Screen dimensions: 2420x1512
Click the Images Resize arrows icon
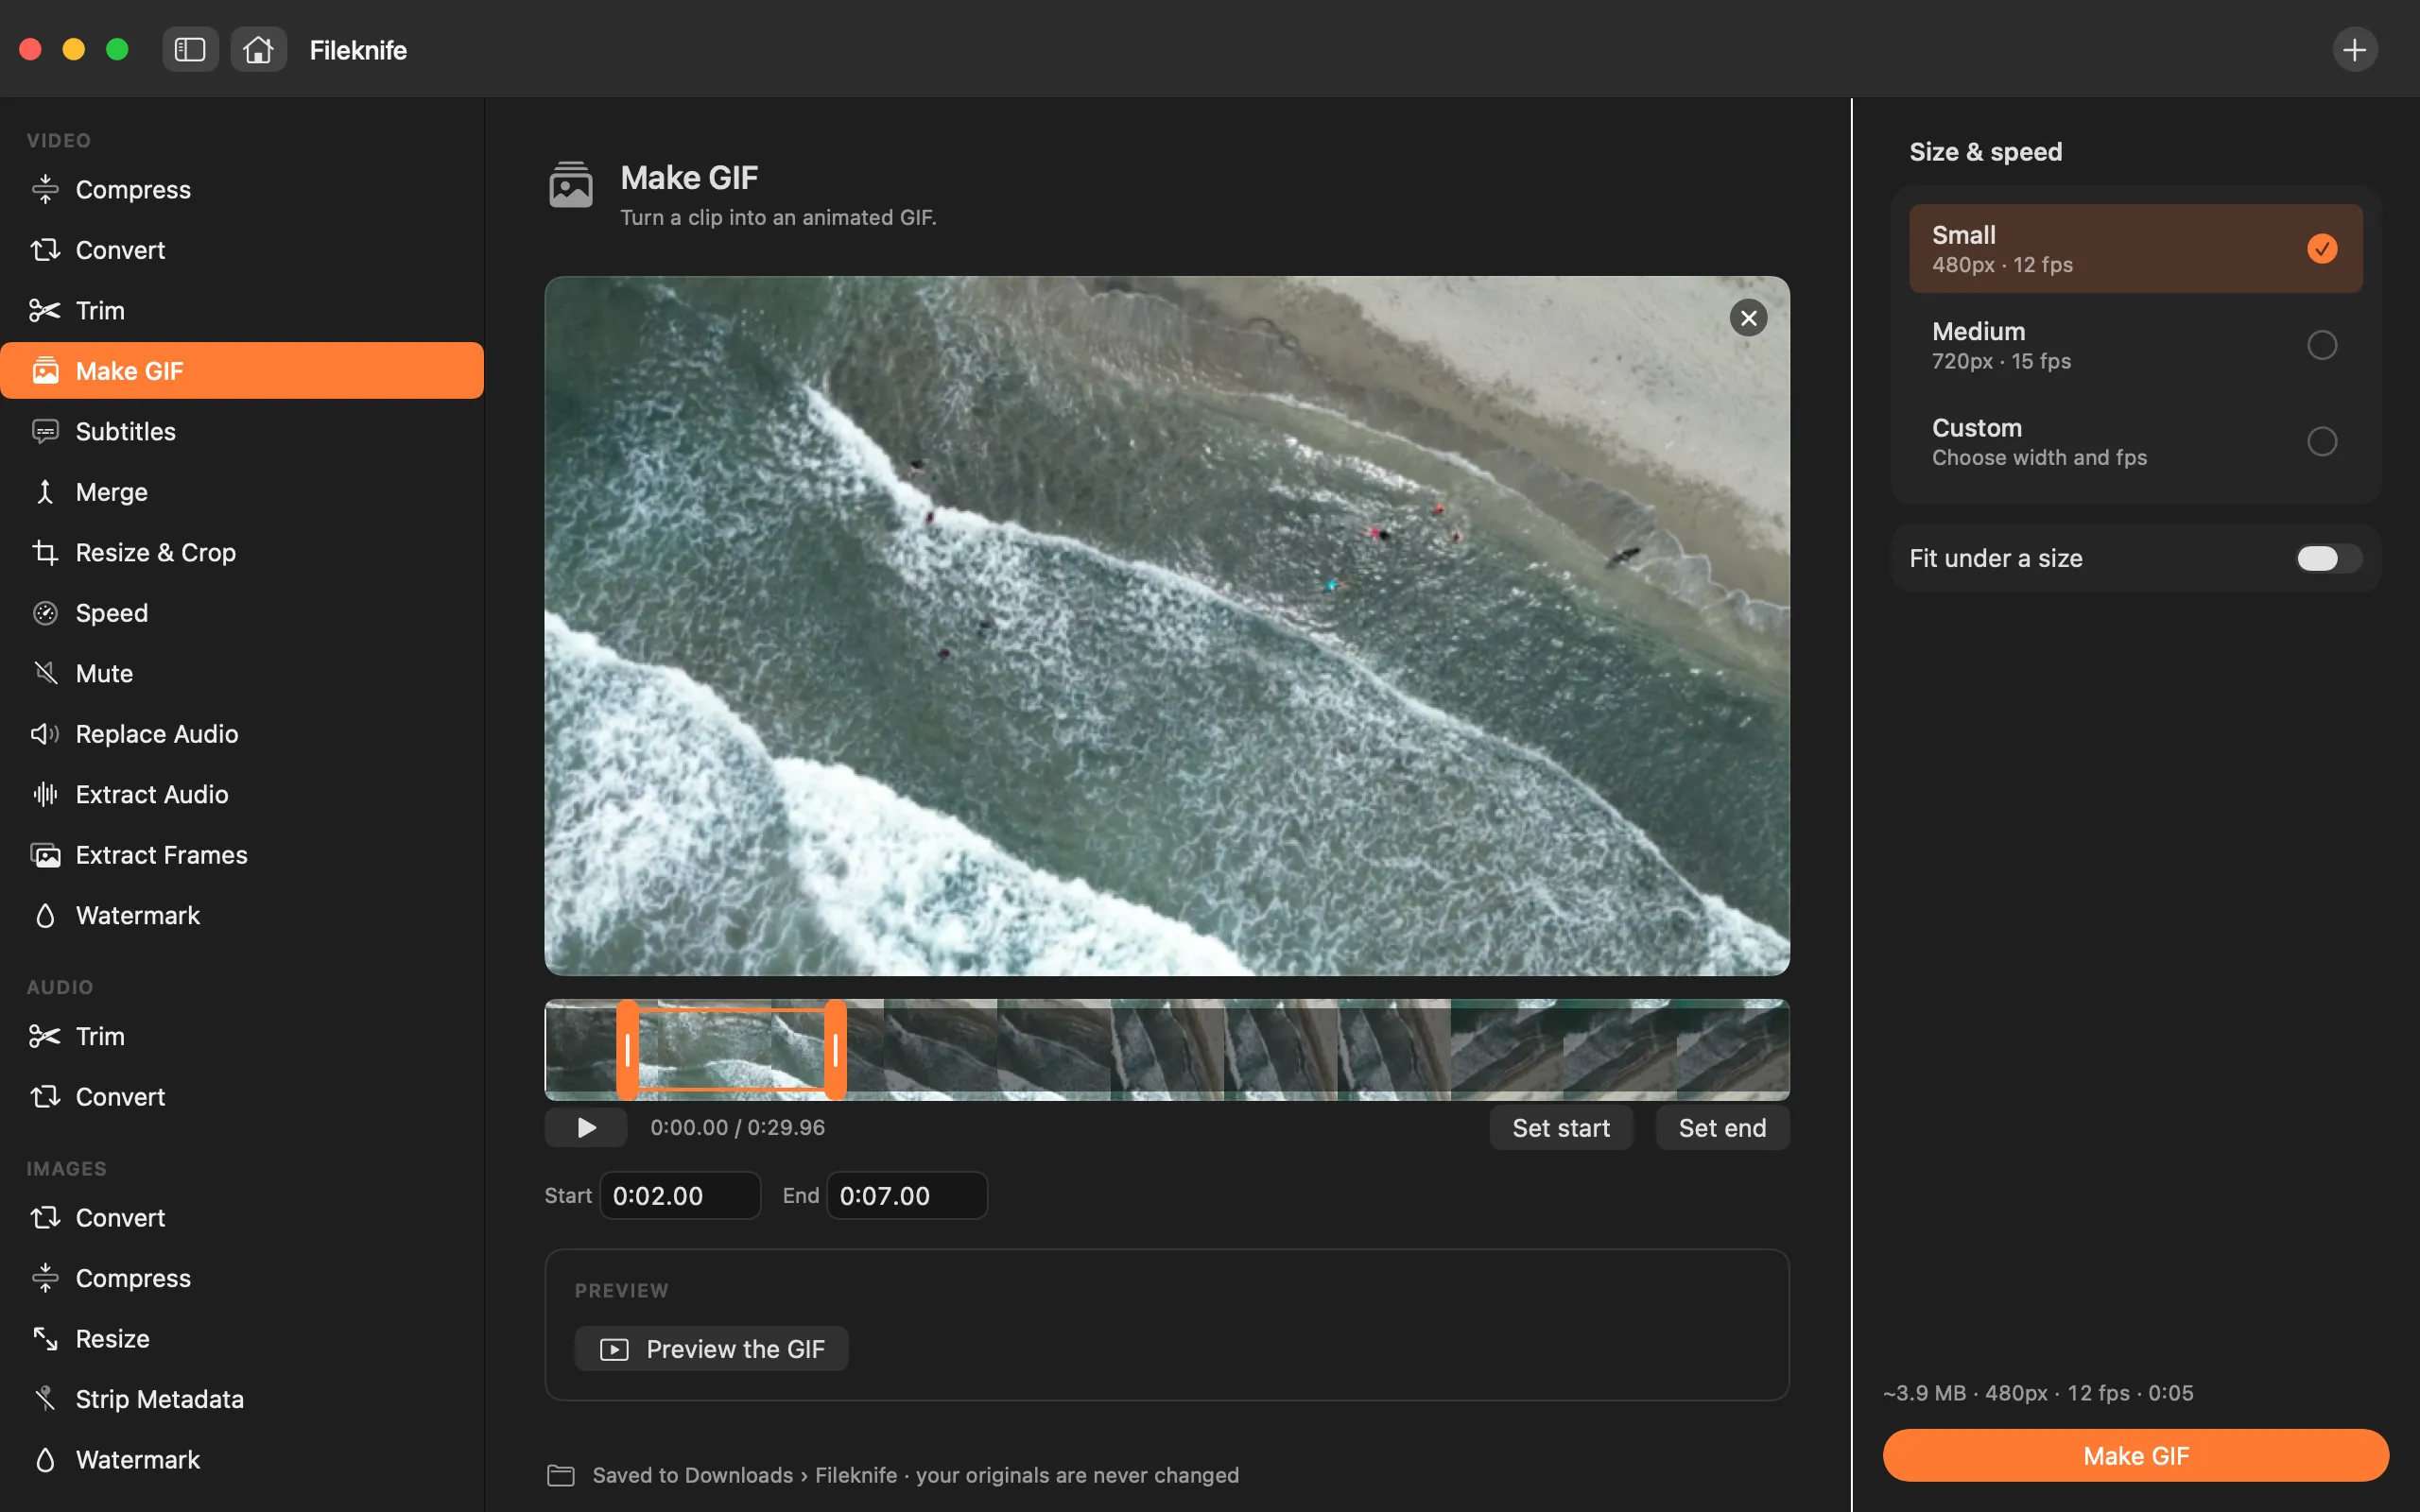tap(45, 1338)
